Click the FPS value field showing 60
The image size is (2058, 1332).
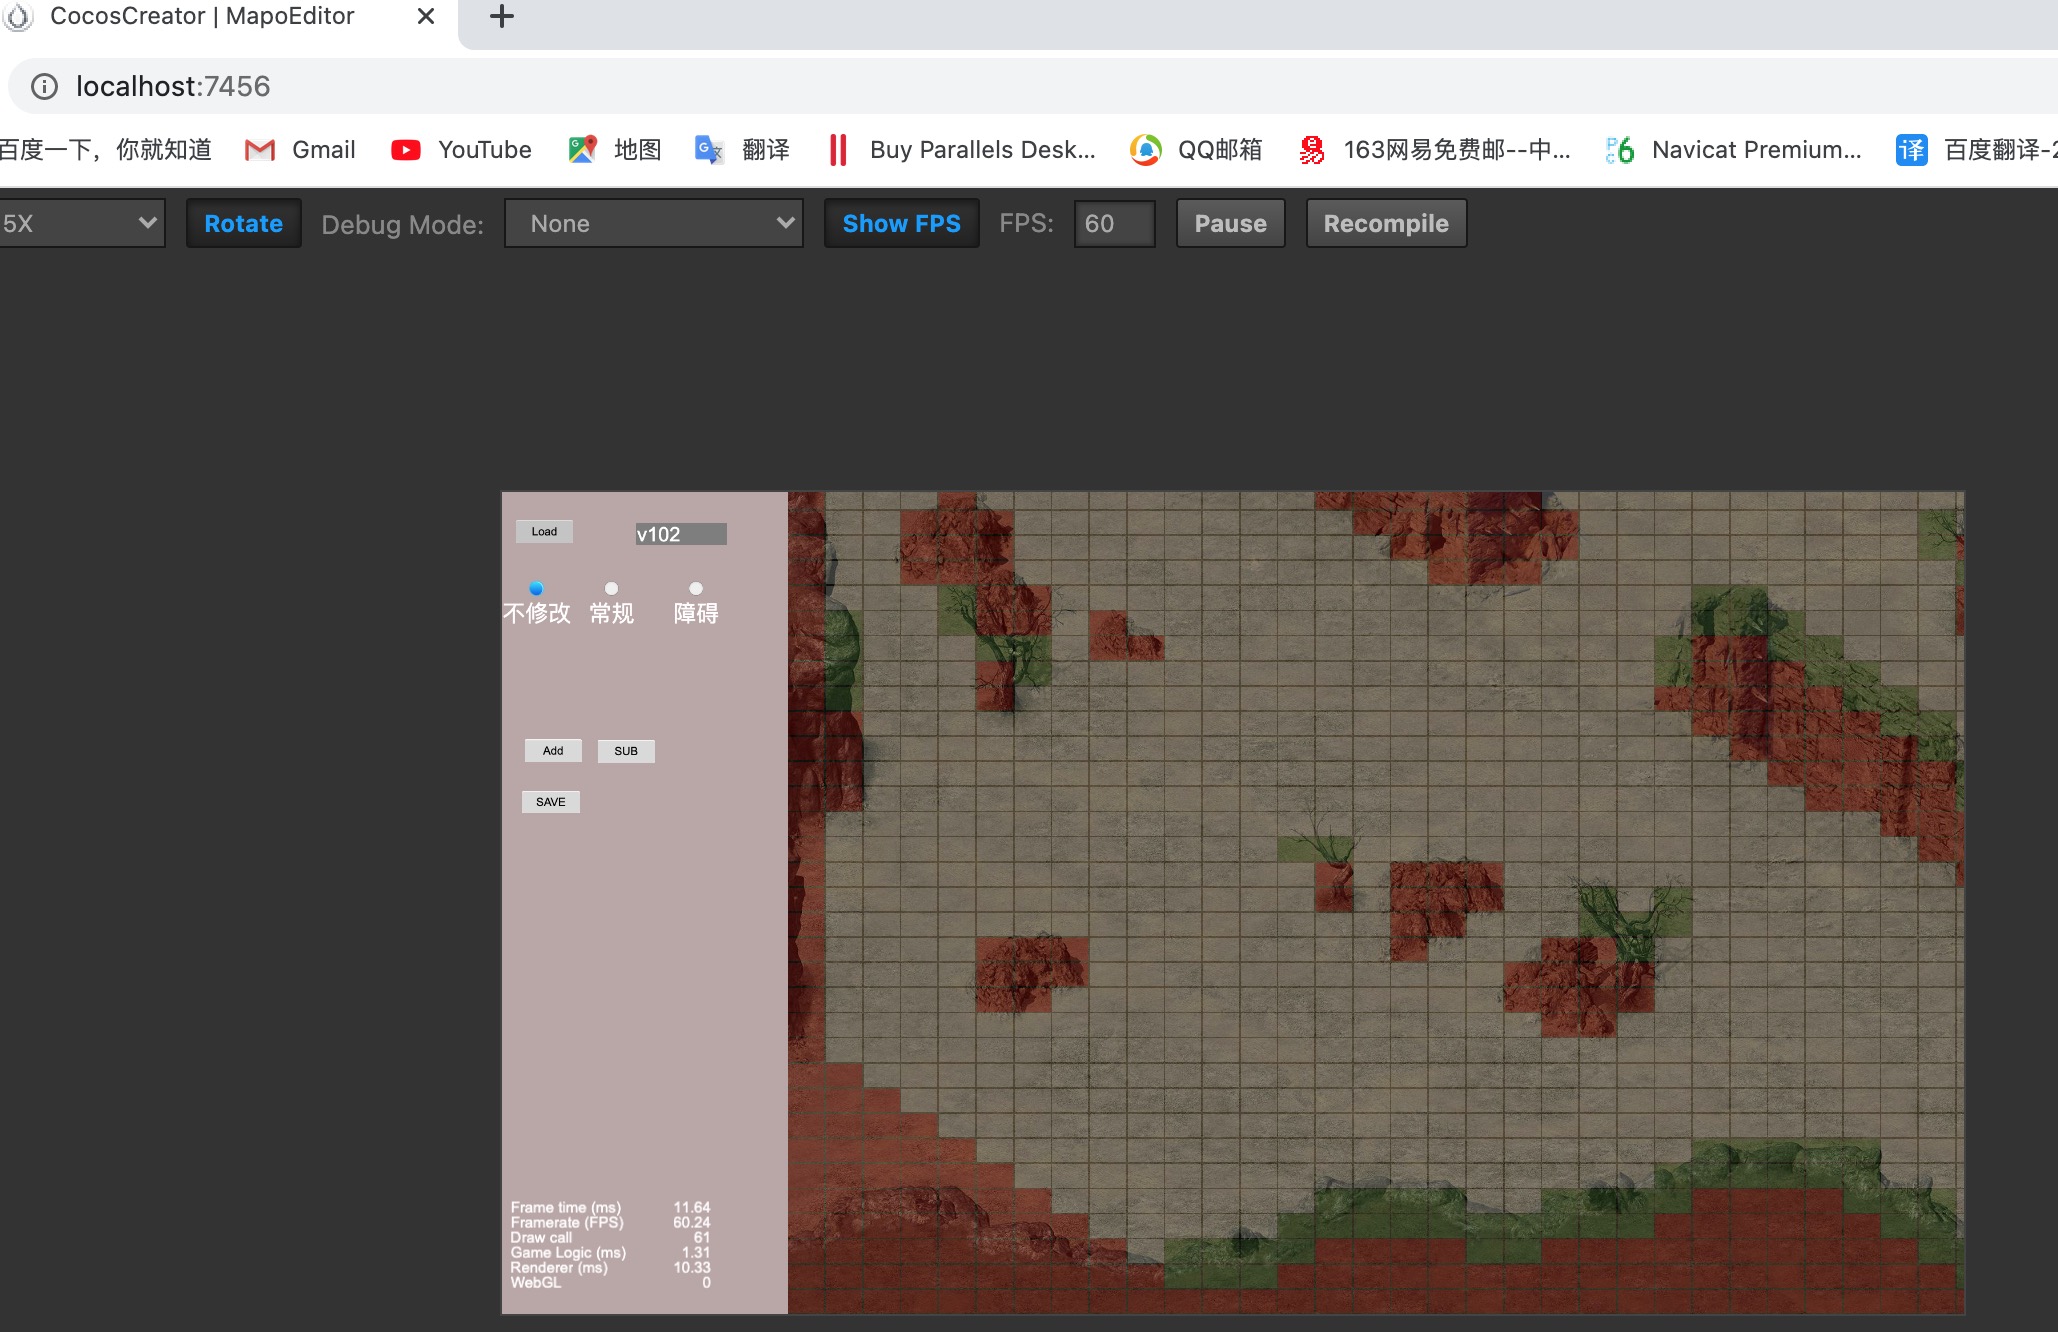click(x=1114, y=223)
